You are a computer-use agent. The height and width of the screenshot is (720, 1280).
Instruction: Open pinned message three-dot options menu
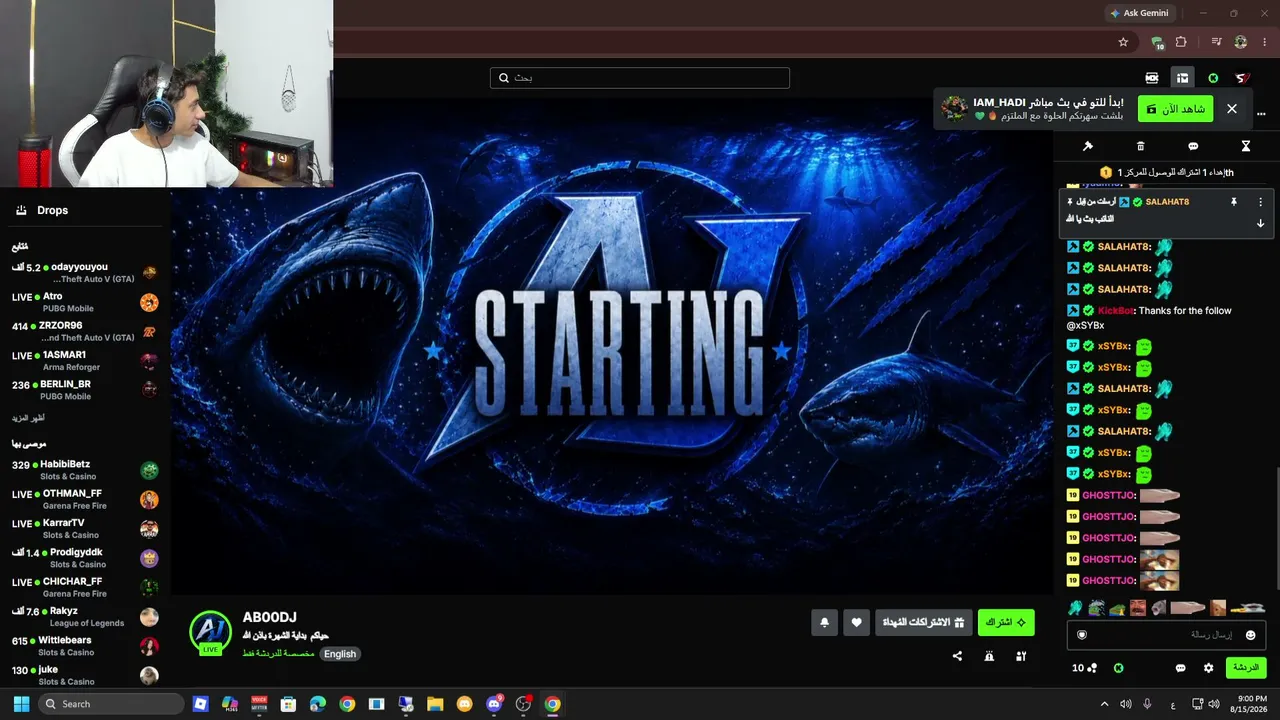pyautogui.click(x=1260, y=202)
